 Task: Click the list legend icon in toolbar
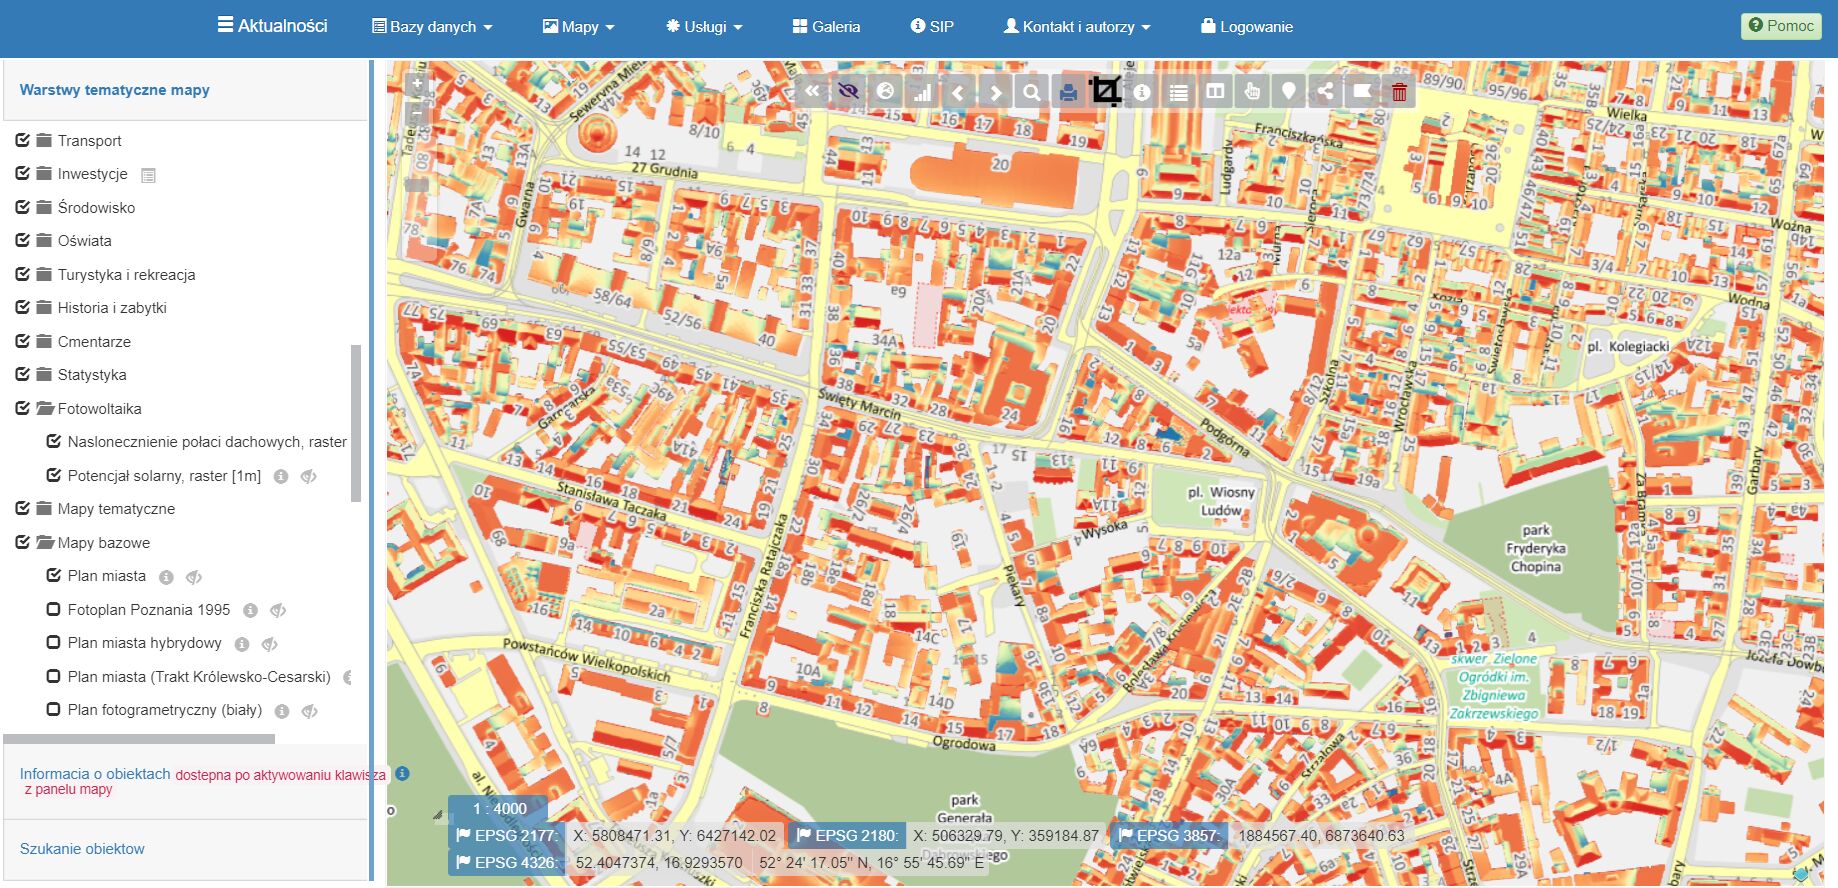1179,92
